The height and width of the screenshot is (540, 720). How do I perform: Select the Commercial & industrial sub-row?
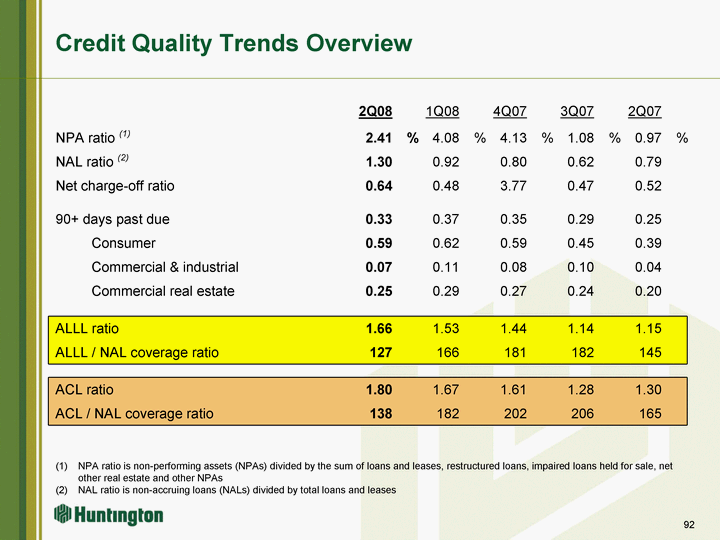coord(165,267)
